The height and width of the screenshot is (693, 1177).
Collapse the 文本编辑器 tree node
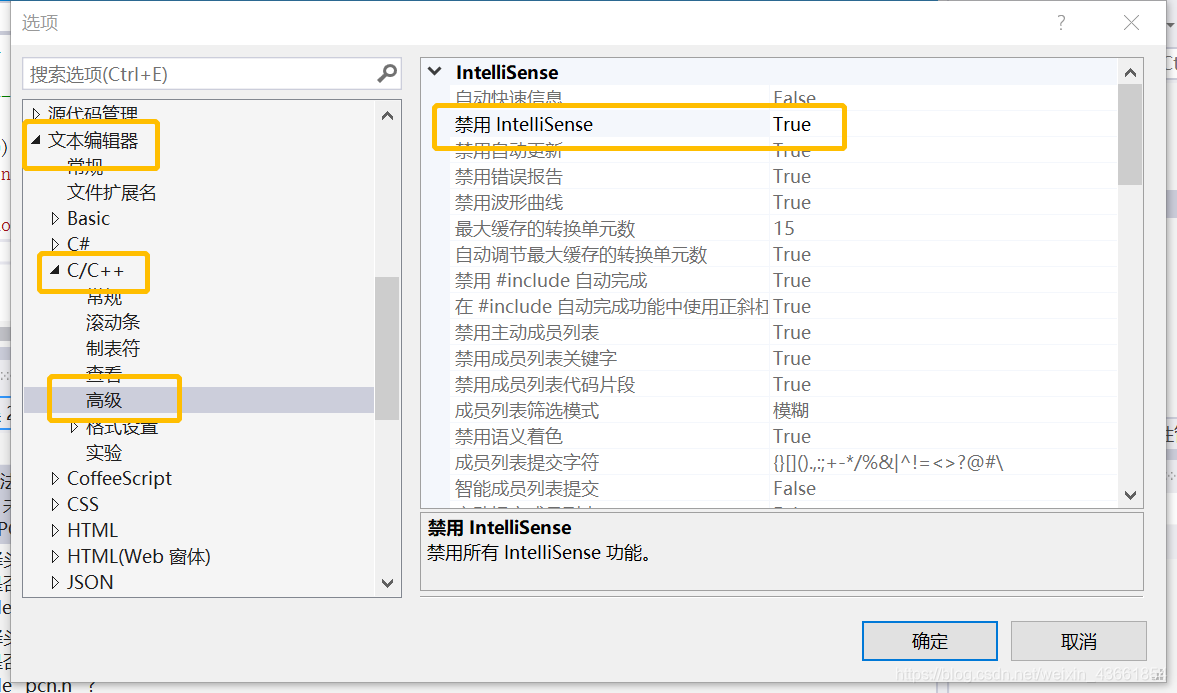[x=35, y=140]
